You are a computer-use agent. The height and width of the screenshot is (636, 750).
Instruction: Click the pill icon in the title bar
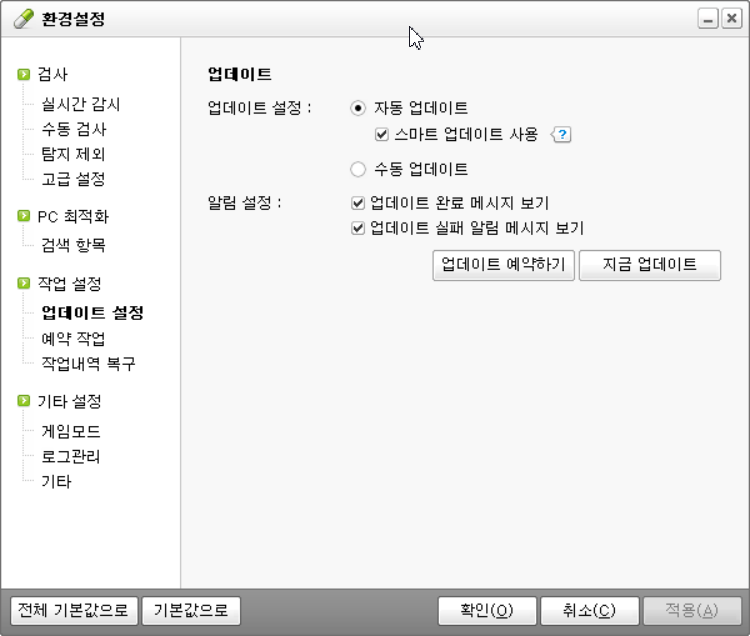23,19
